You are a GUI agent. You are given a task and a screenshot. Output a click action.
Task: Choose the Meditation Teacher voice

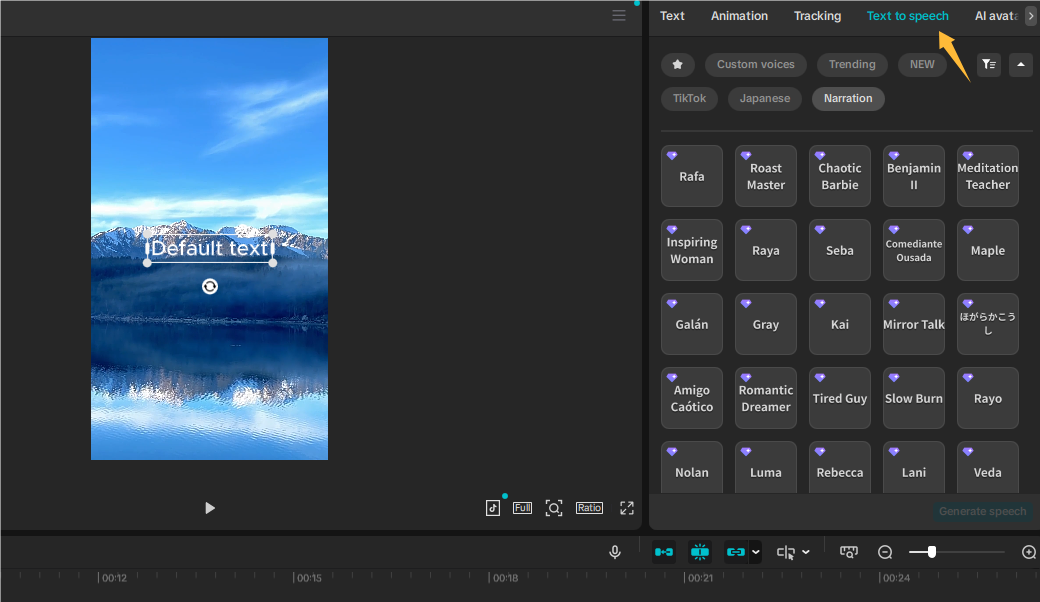click(x=988, y=176)
